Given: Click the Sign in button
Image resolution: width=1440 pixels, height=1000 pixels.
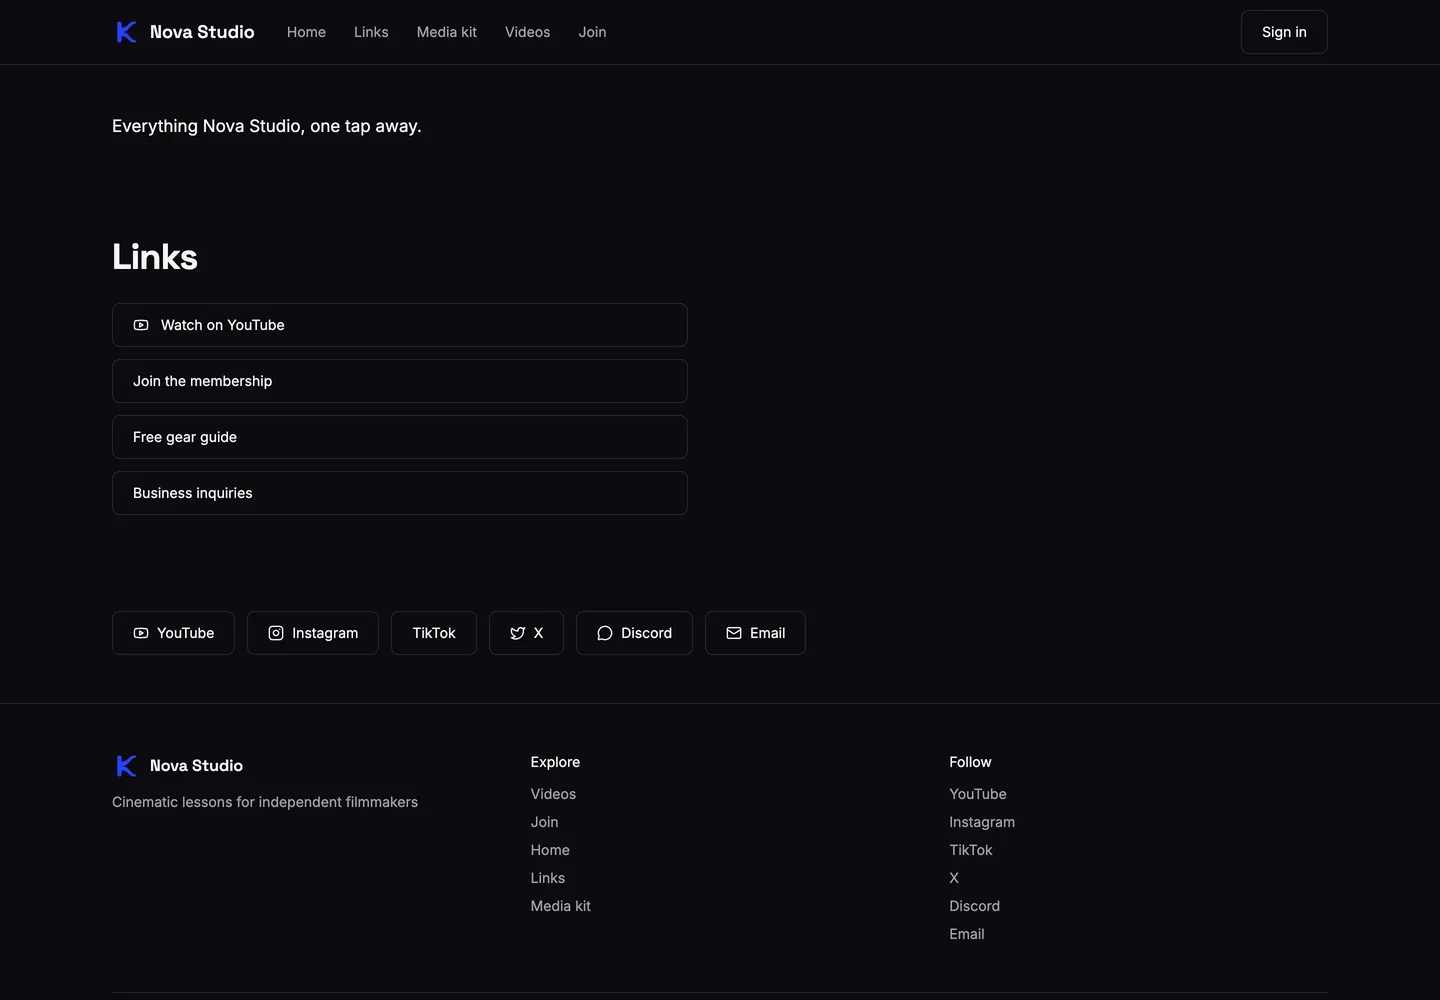Looking at the screenshot, I should tap(1284, 32).
